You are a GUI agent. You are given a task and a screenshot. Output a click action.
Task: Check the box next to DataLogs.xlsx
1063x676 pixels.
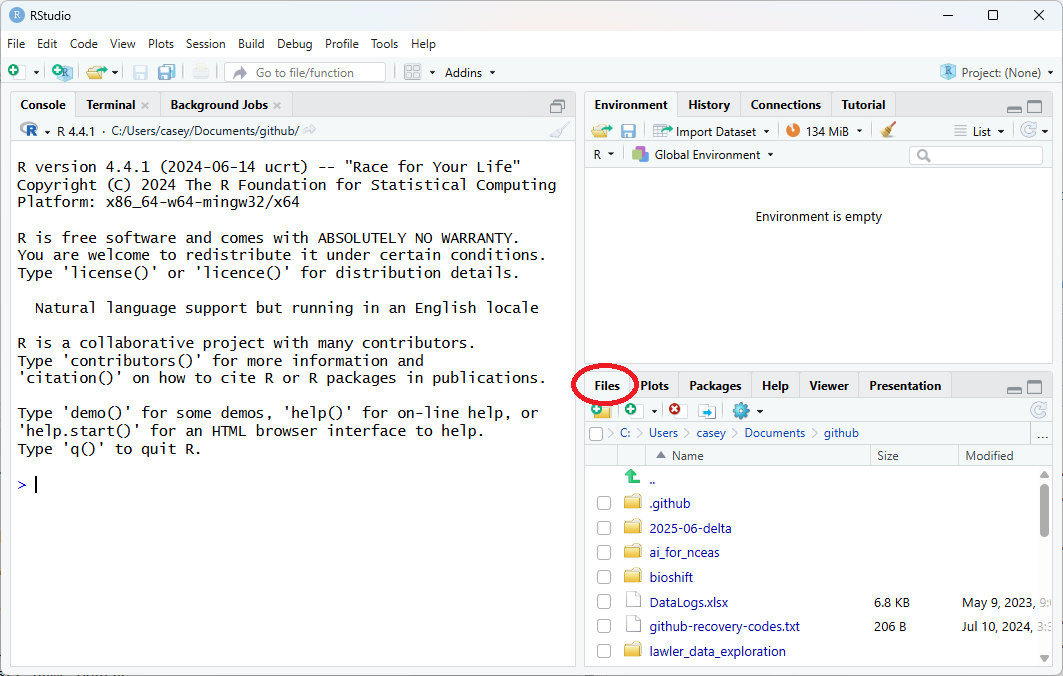click(x=604, y=602)
